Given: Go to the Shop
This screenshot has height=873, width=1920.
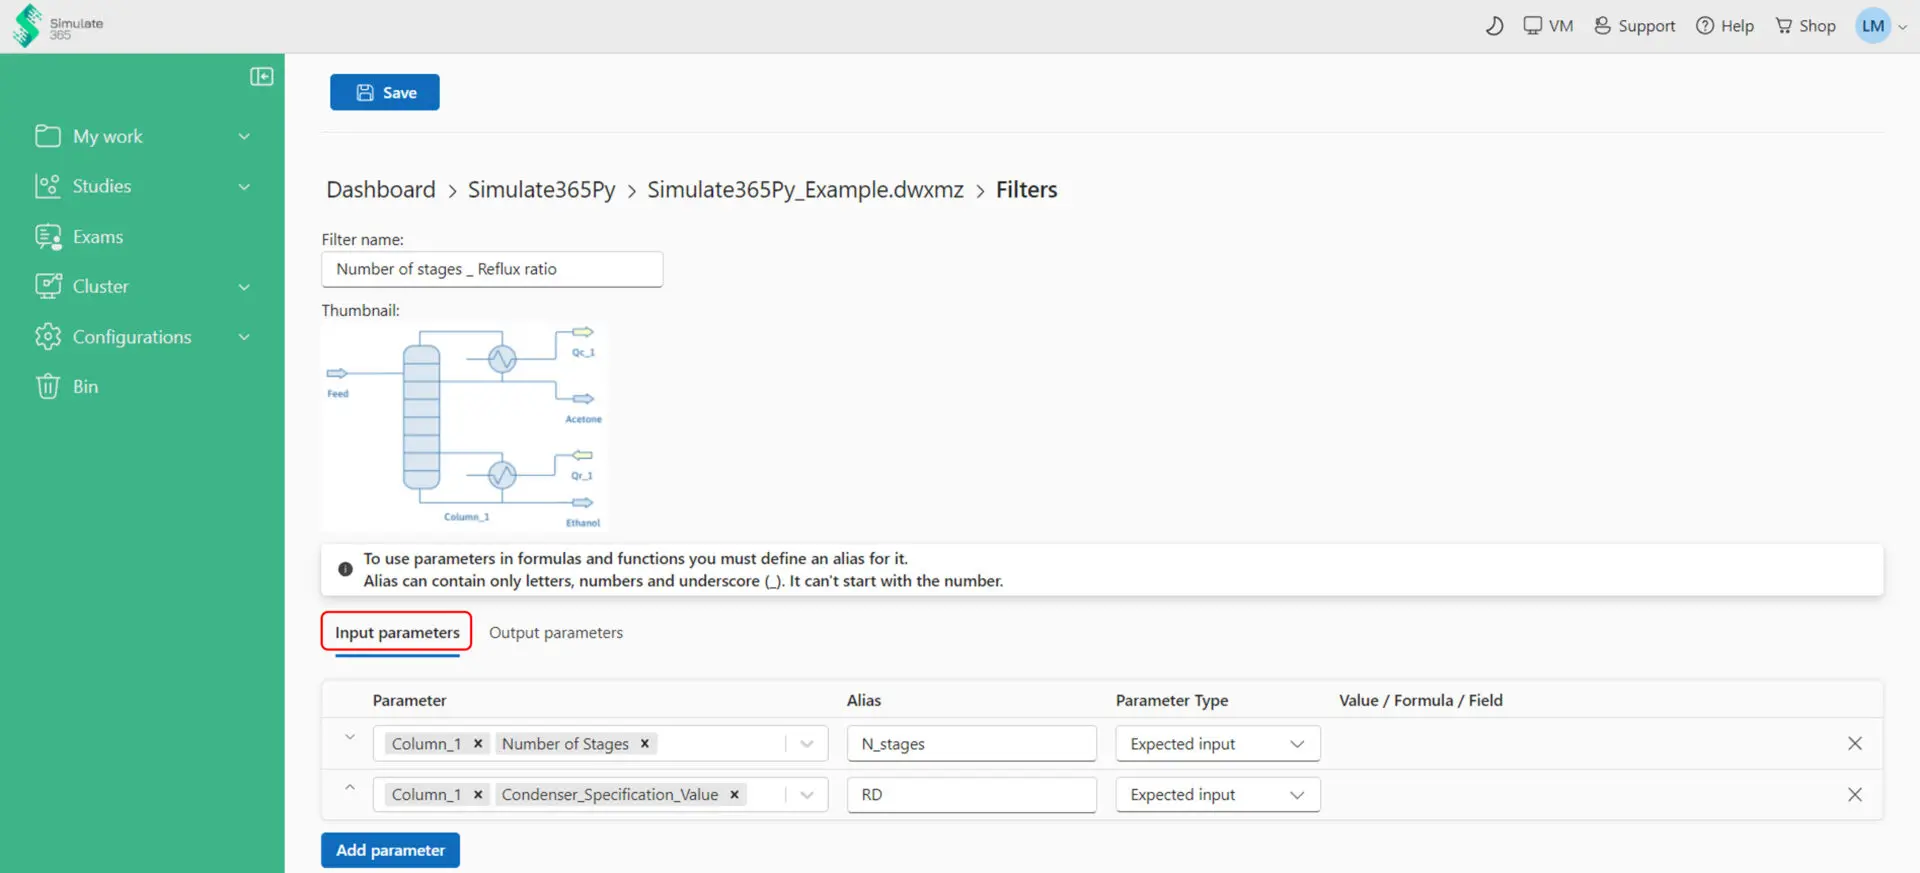Looking at the screenshot, I should click(x=1805, y=26).
